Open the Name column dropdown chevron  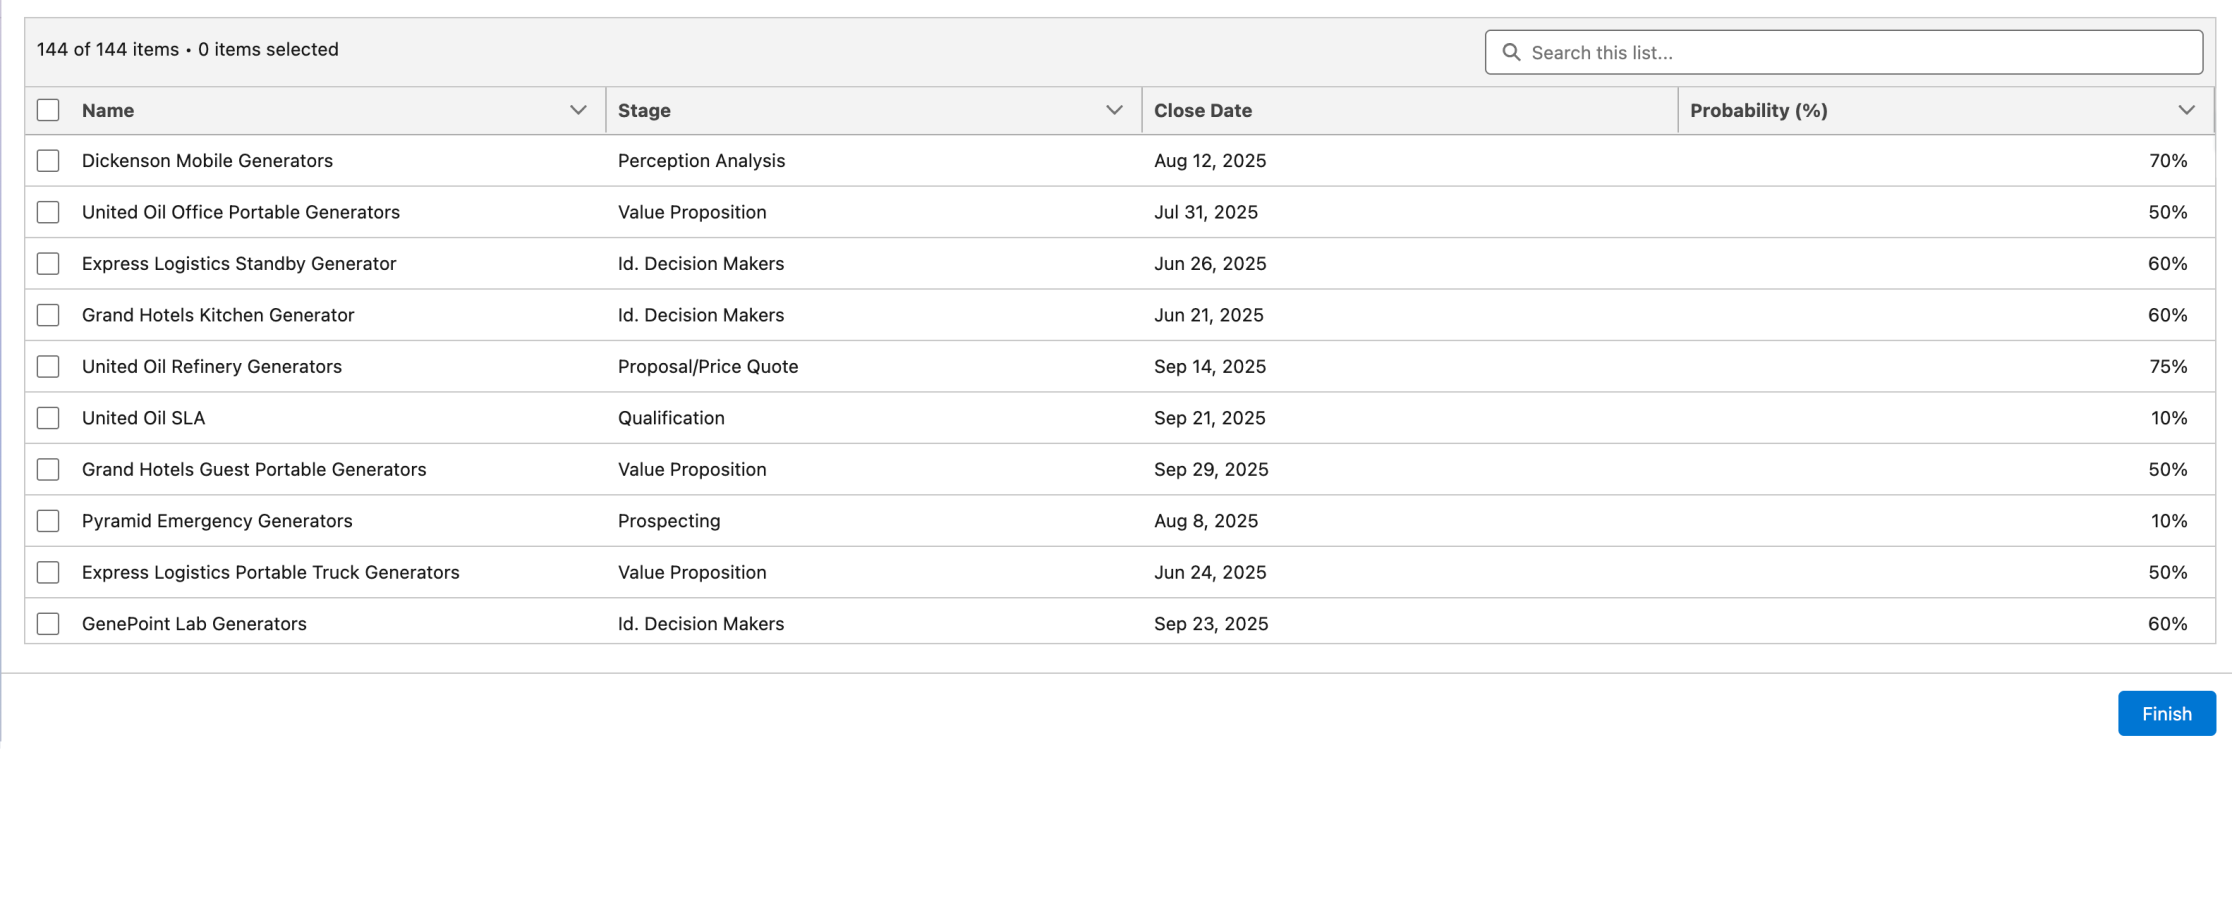point(578,110)
